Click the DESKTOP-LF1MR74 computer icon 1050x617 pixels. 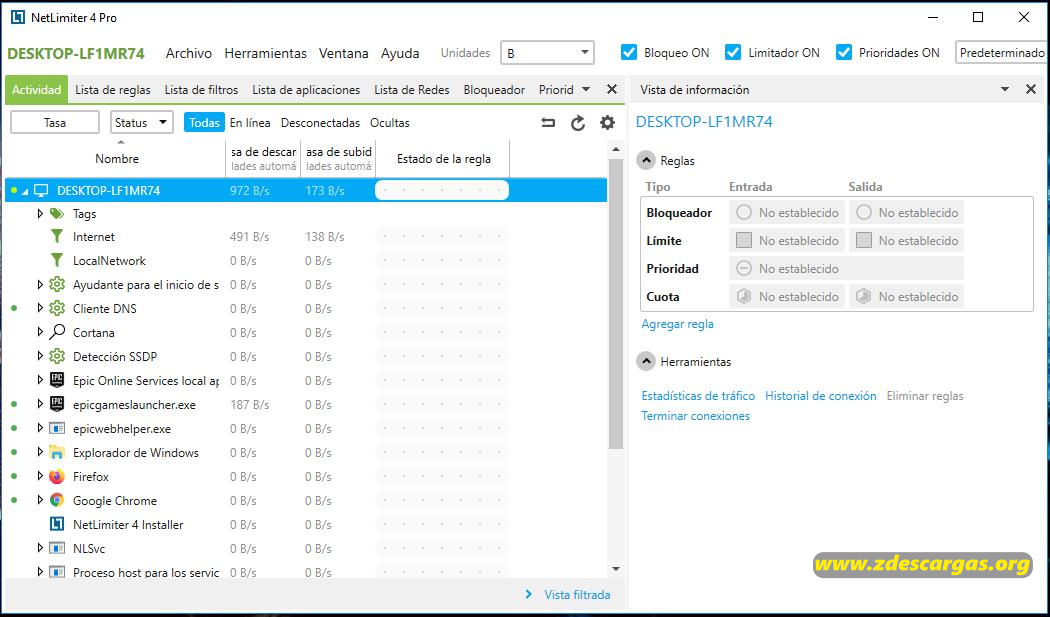42,191
